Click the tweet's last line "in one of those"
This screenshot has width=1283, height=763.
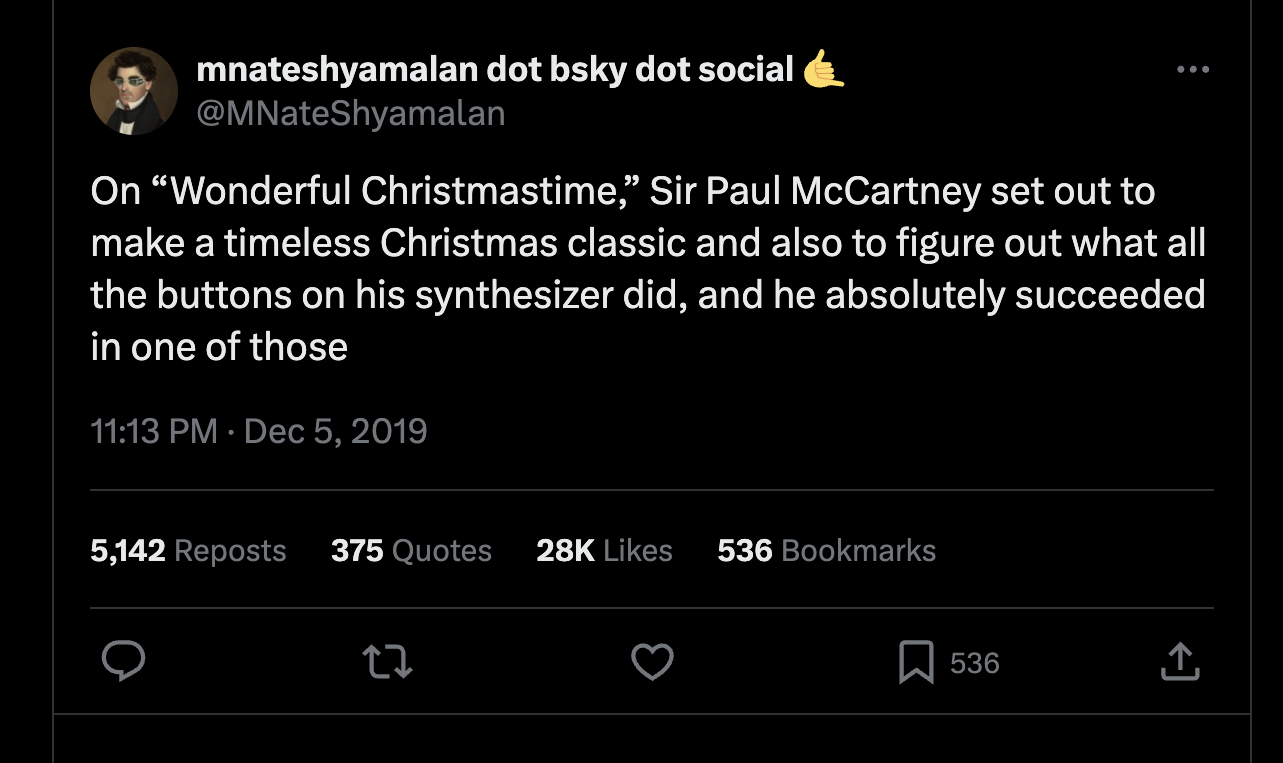pos(219,347)
